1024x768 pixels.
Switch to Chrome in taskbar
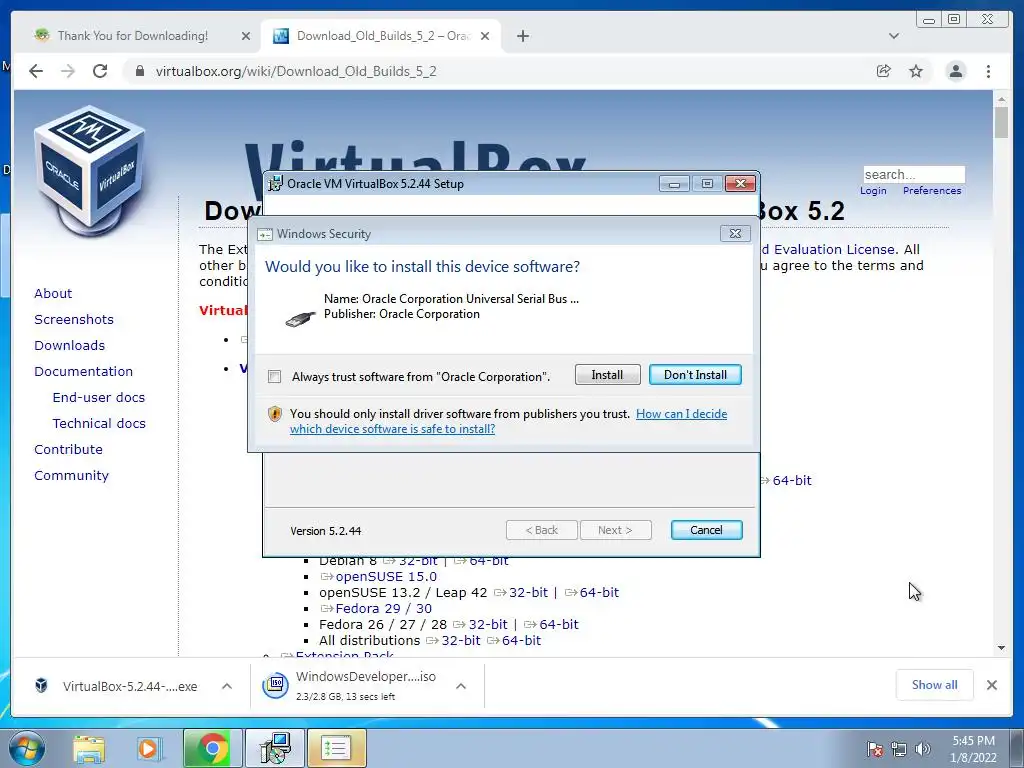[212, 748]
